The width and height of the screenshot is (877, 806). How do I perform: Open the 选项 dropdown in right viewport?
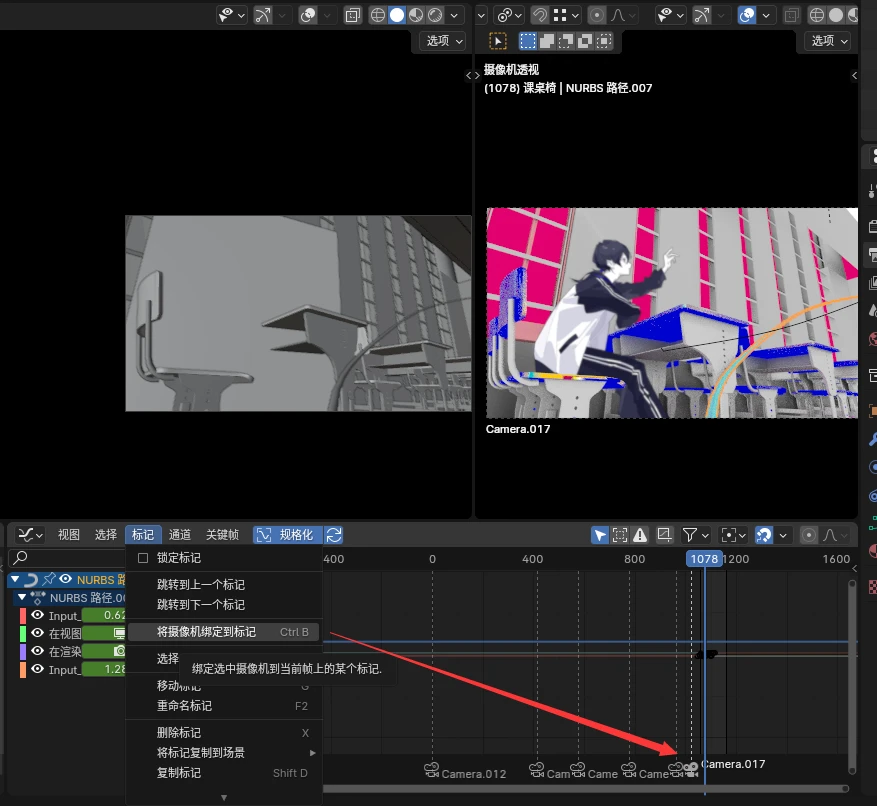[x=828, y=41]
